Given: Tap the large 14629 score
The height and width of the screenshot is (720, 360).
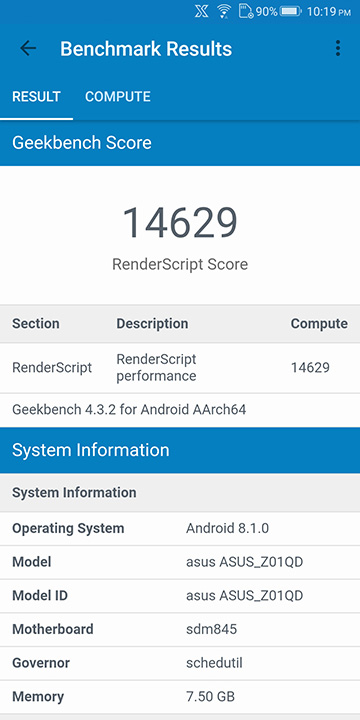Looking at the screenshot, I should (x=180, y=223).
